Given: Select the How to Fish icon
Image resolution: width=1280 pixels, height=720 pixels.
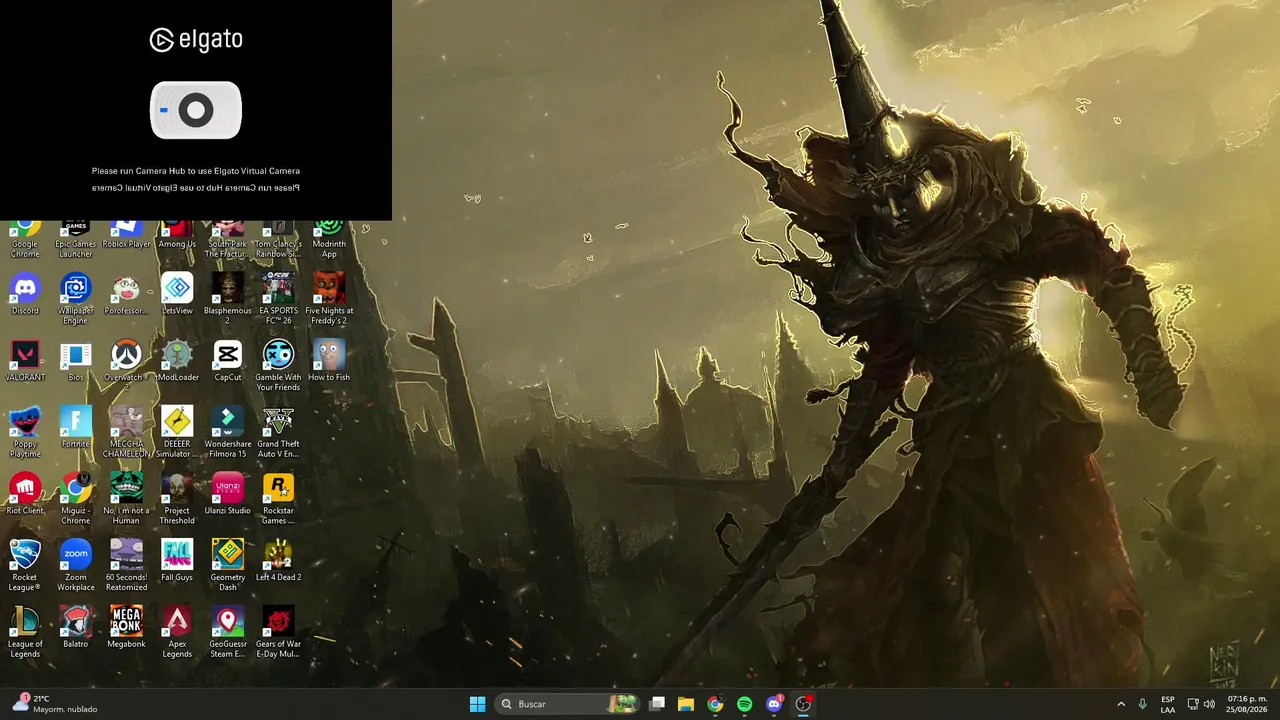Looking at the screenshot, I should tap(329, 361).
